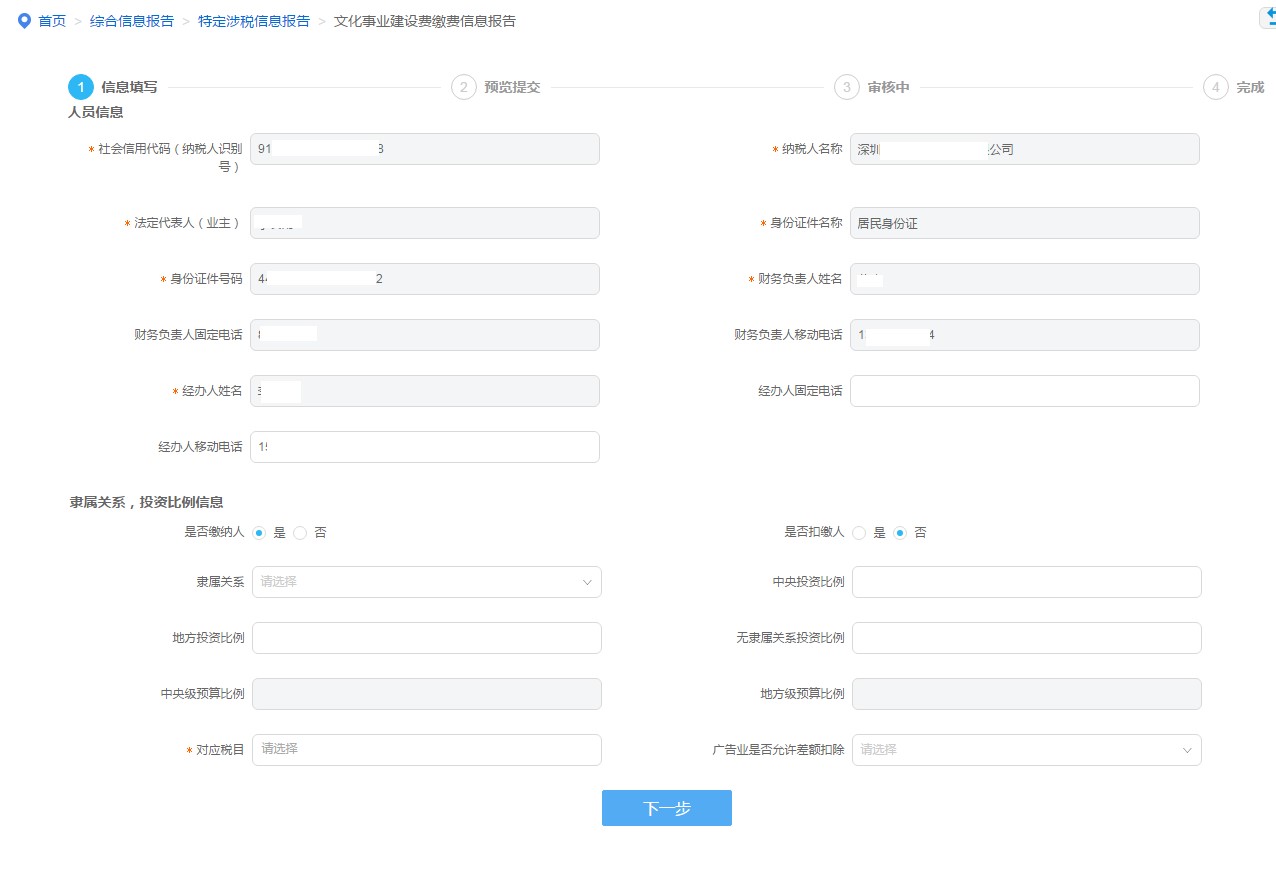Open the 隶属关系 dropdown
This screenshot has height=873, width=1276.
(x=426, y=581)
